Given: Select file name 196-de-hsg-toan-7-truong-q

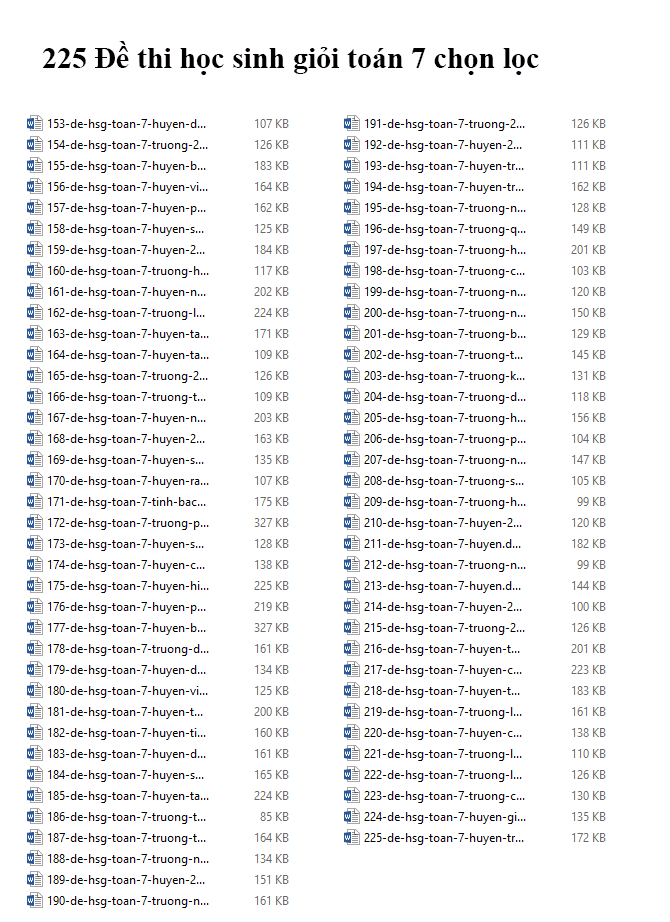Looking at the screenshot, I should click(444, 229).
